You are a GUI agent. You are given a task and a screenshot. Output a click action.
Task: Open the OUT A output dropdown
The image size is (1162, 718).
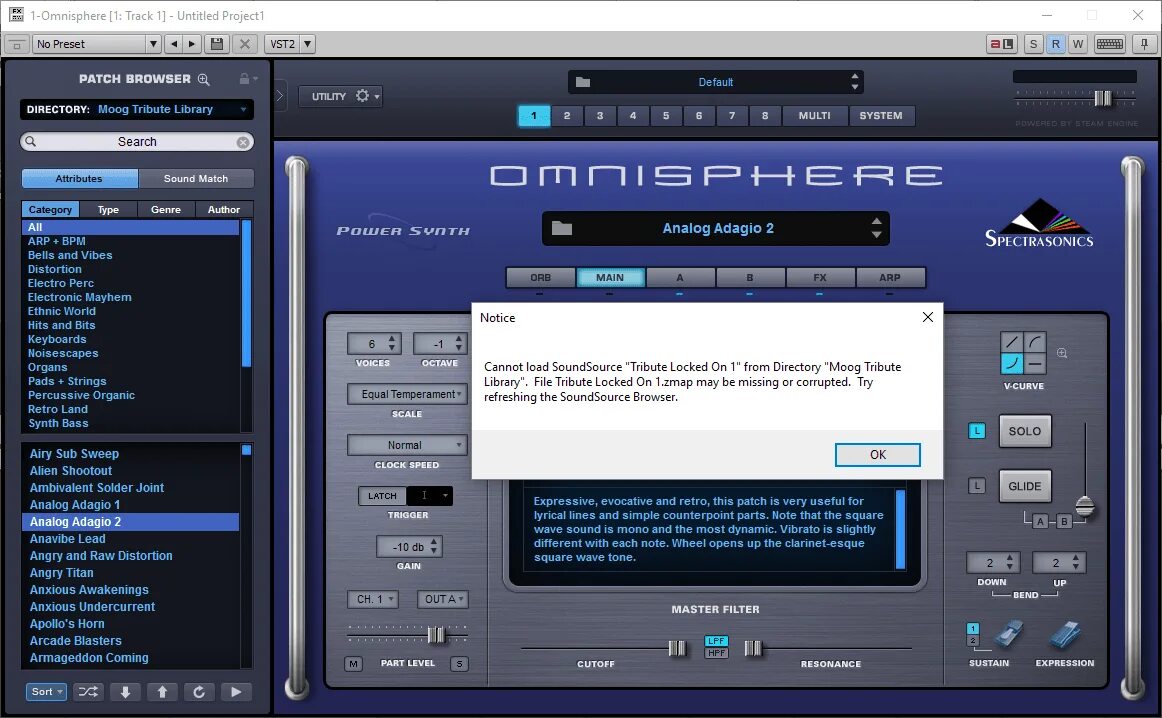coord(442,599)
